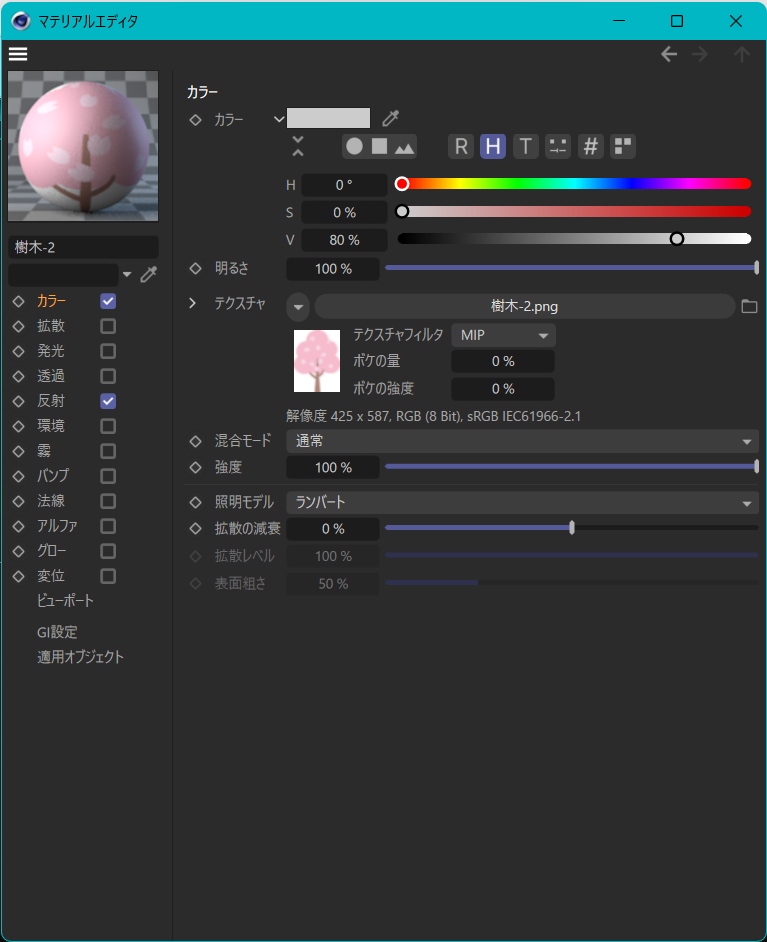Turn on the アルファ channel checkbox

(108, 526)
